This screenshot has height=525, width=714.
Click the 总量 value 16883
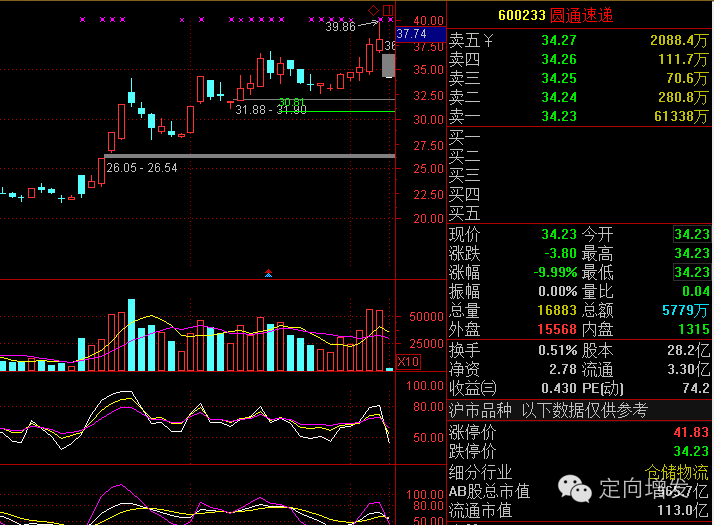[557, 311]
